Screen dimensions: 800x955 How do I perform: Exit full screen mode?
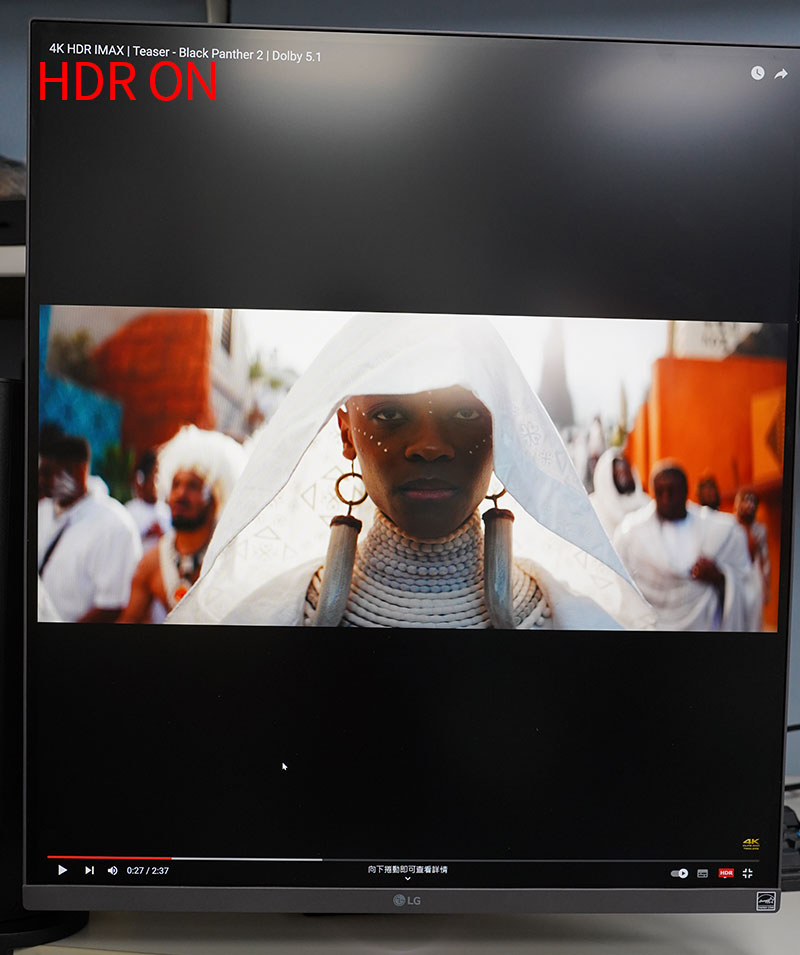click(x=747, y=873)
